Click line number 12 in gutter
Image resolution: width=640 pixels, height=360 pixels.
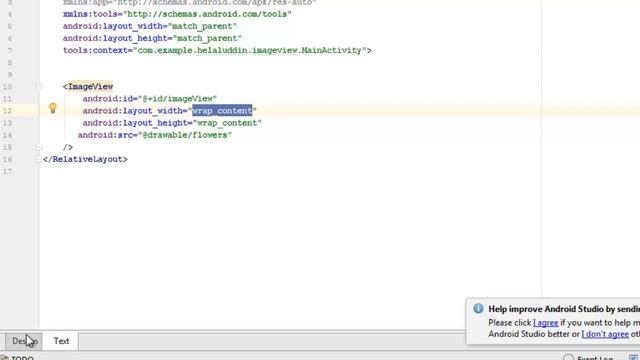tap(7, 111)
